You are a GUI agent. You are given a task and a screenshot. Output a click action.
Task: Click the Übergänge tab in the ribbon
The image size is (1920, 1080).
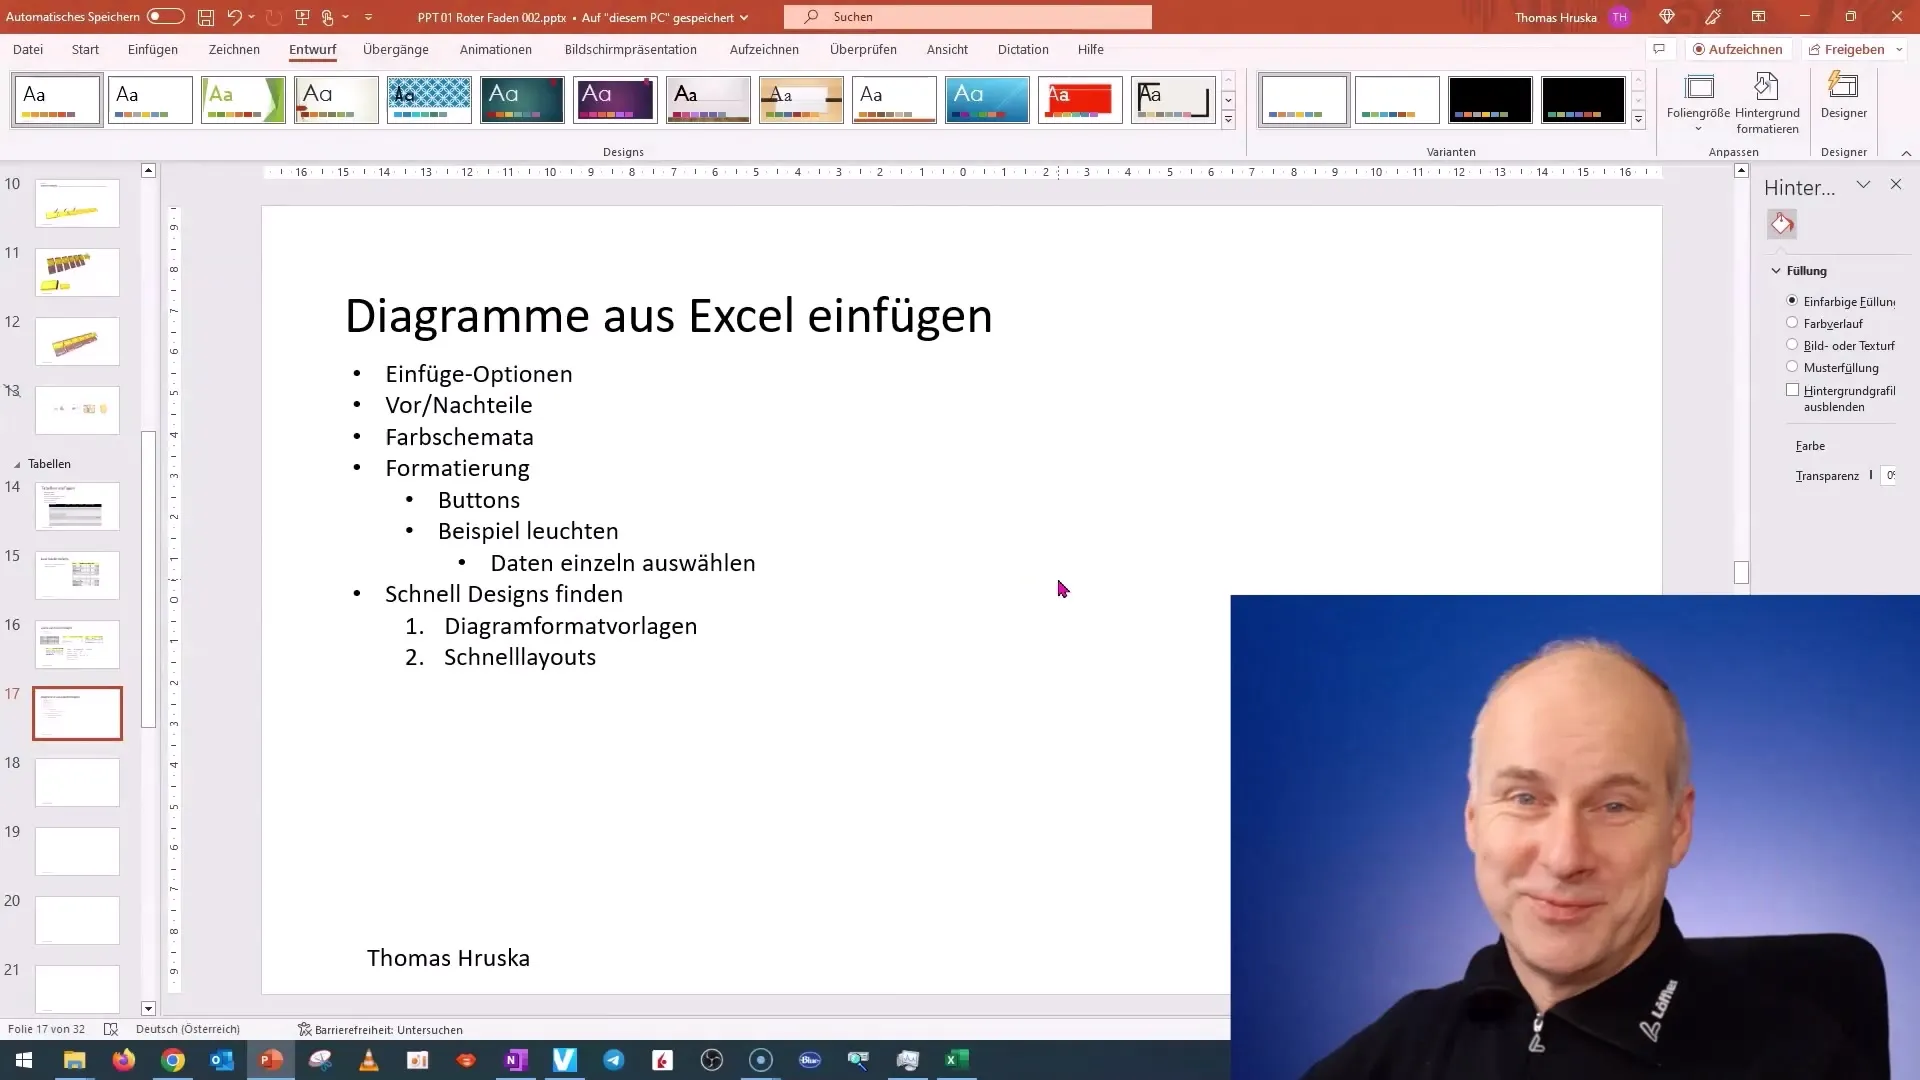[x=396, y=49]
